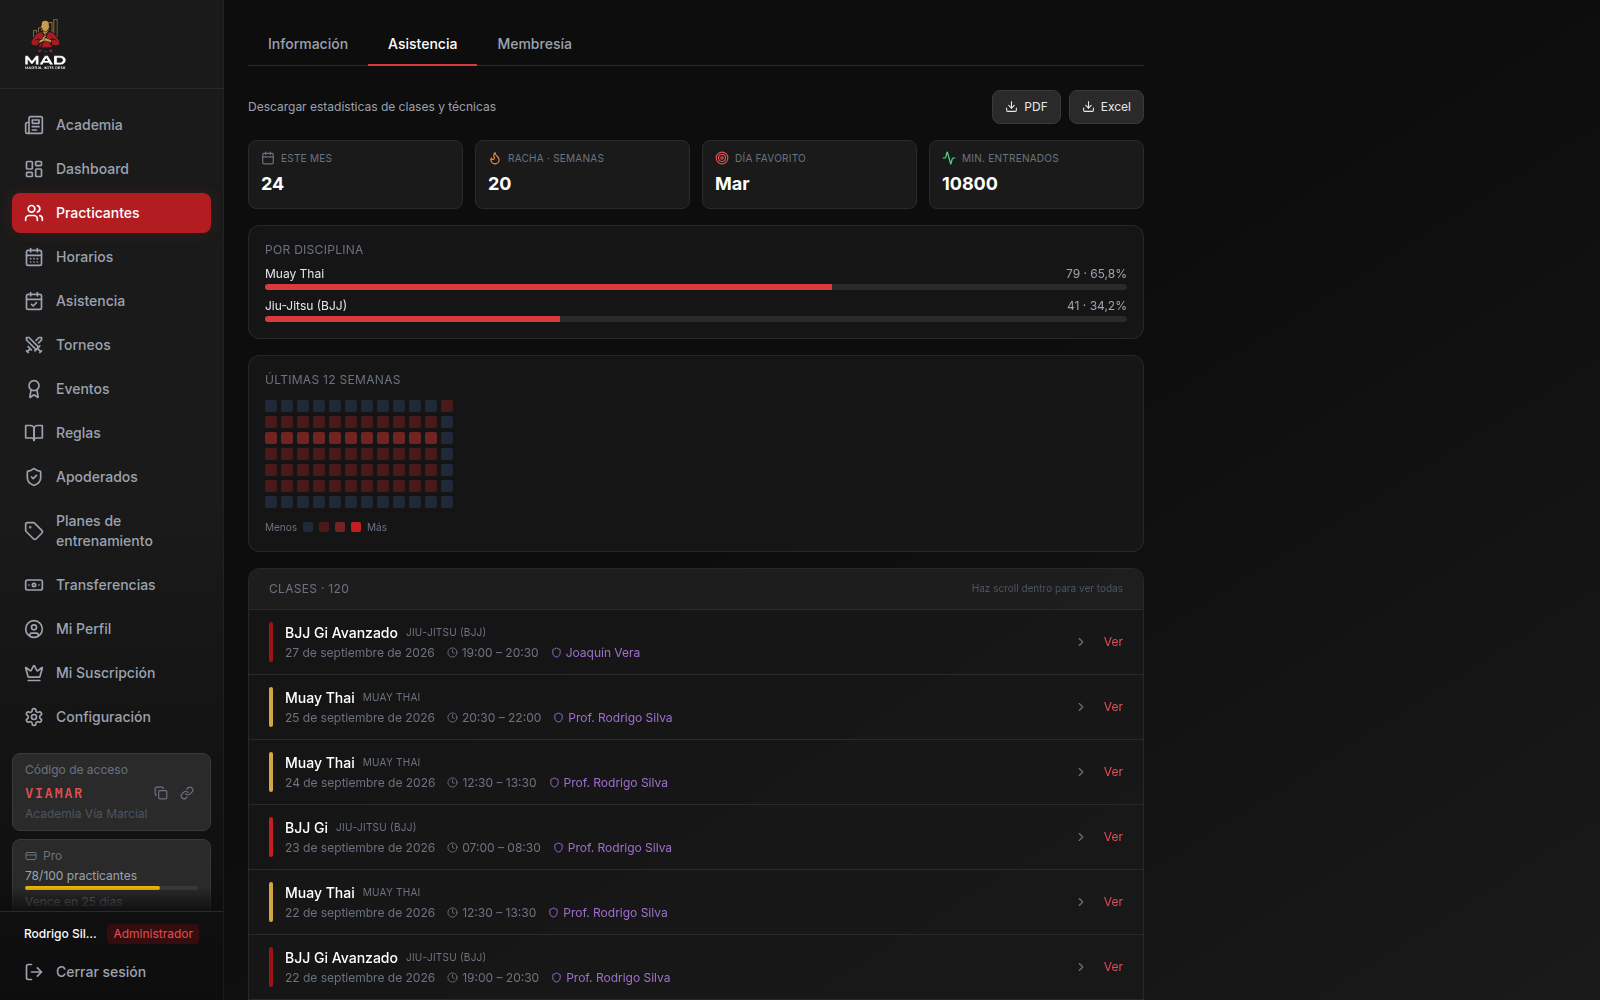The image size is (1600, 1000).
Task: Open Mi Suscripción crown item
Action: [111, 673]
